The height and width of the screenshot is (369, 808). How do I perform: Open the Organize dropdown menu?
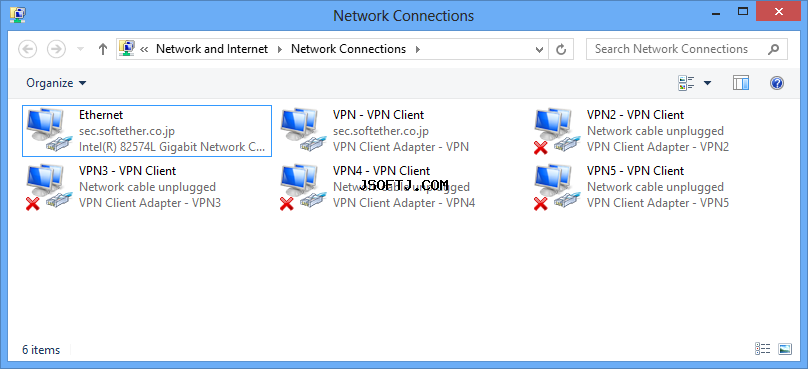56,83
